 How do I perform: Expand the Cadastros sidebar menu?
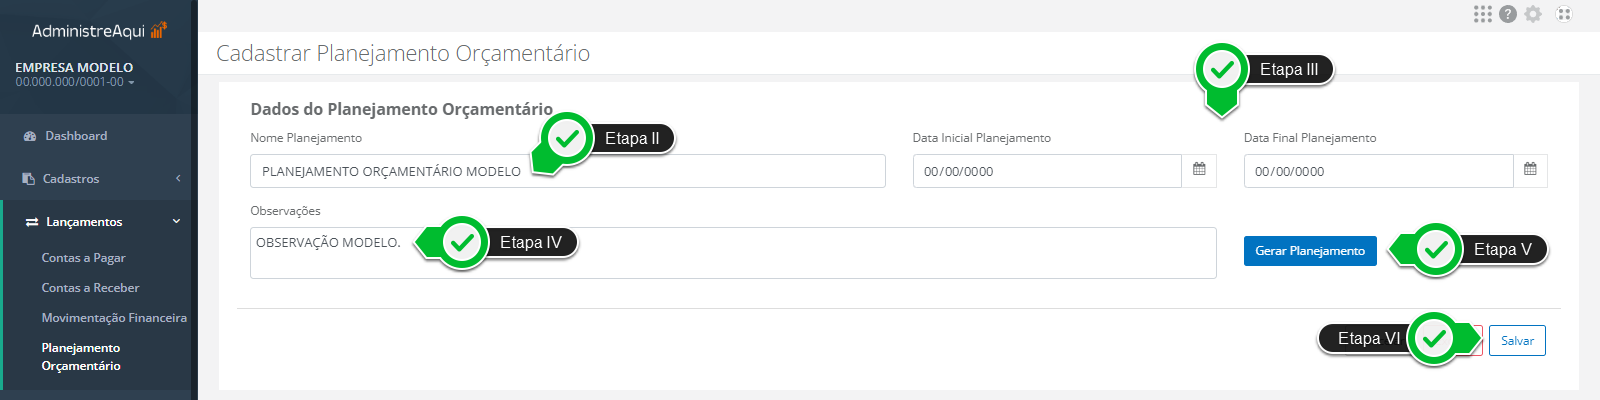tap(100, 179)
